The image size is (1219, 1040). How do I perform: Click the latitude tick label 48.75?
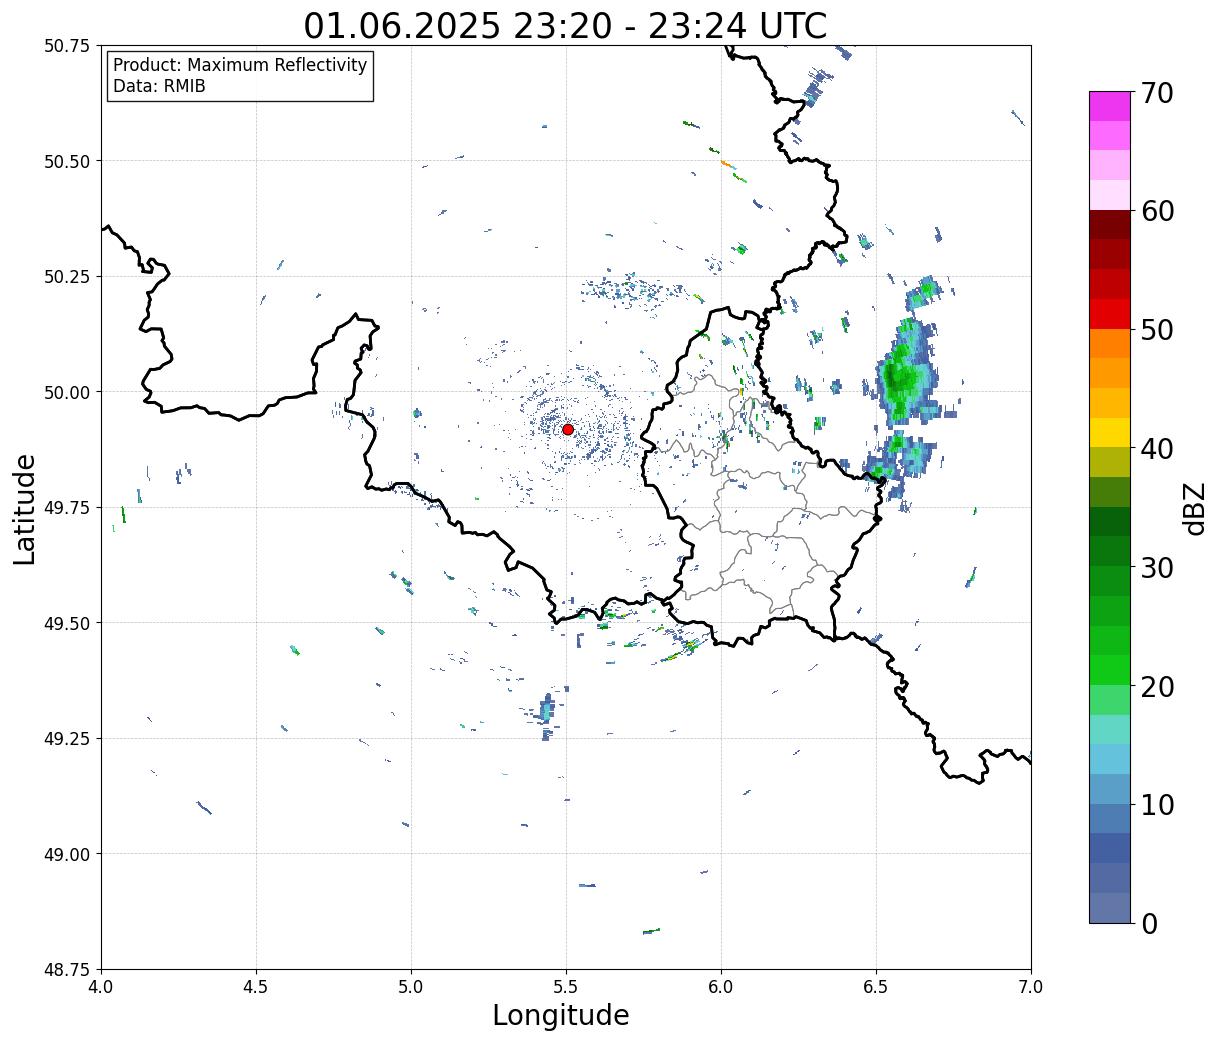point(66,970)
